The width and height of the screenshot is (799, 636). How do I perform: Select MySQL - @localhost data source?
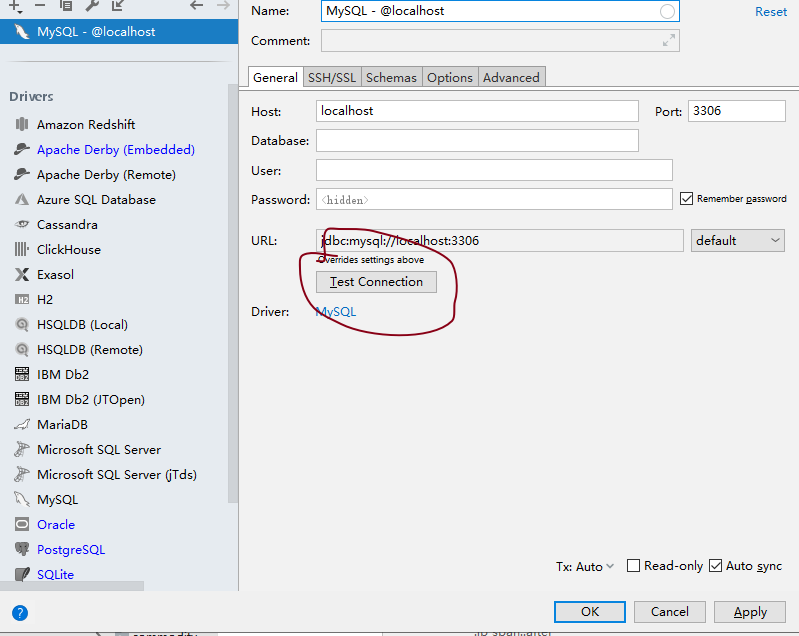[119, 32]
